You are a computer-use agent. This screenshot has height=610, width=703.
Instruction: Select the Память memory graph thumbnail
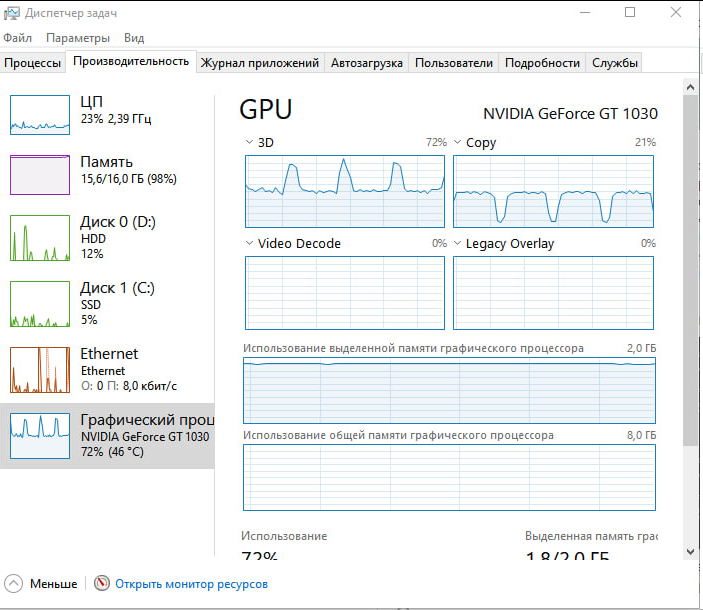(40, 174)
